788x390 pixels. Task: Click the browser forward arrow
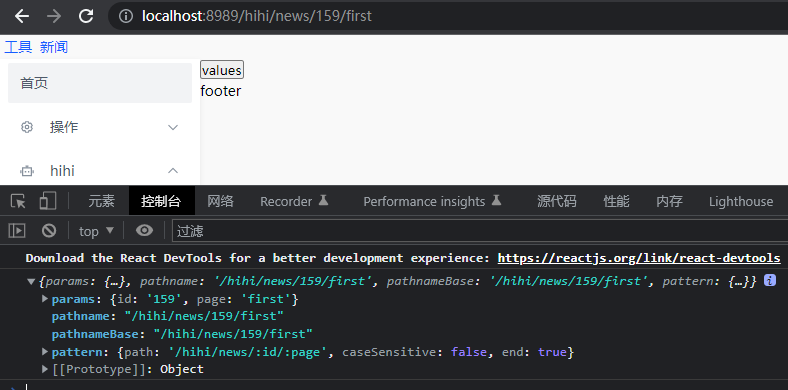point(54,16)
